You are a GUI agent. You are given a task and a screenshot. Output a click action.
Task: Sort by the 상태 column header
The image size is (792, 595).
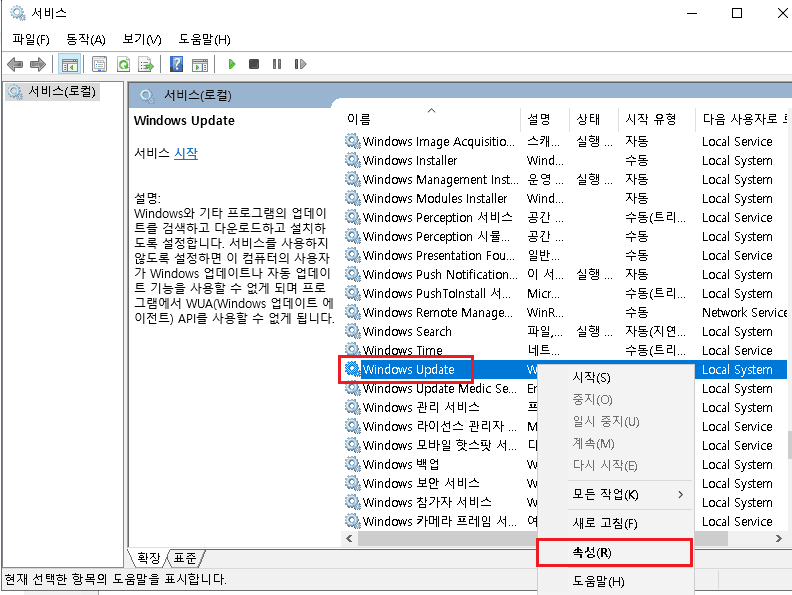pos(593,119)
